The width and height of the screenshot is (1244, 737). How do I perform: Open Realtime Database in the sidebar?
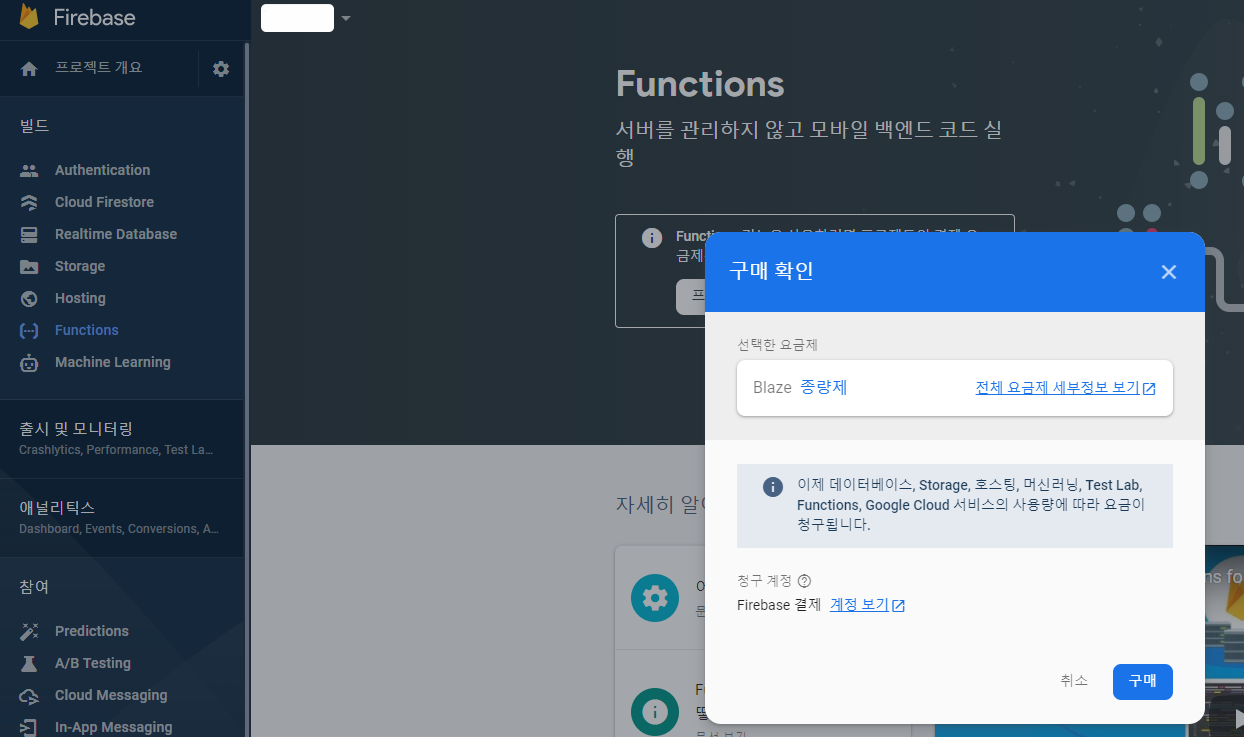[x=116, y=234]
